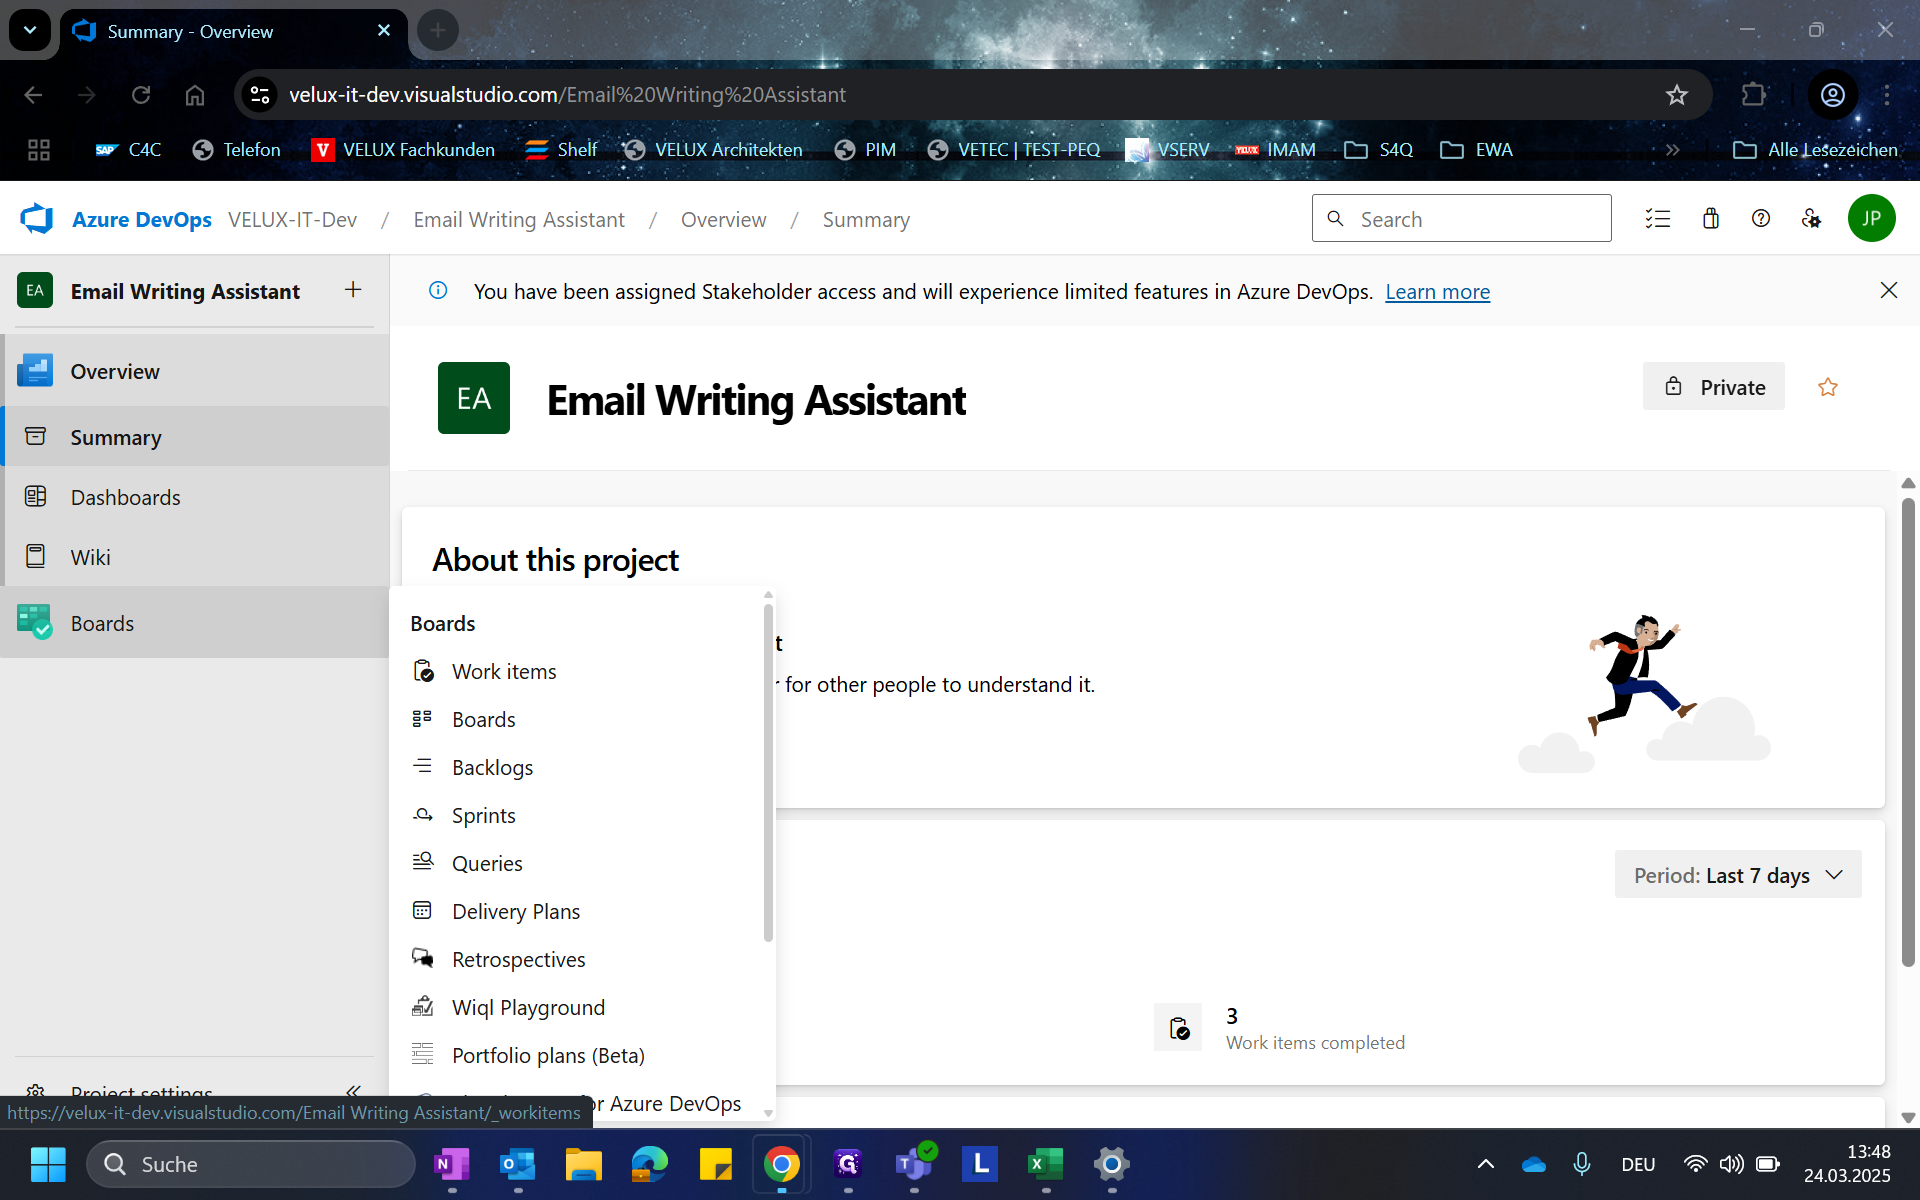Click the Azure DevOps logo icon
The height and width of the screenshot is (1200, 1920).
[37, 219]
